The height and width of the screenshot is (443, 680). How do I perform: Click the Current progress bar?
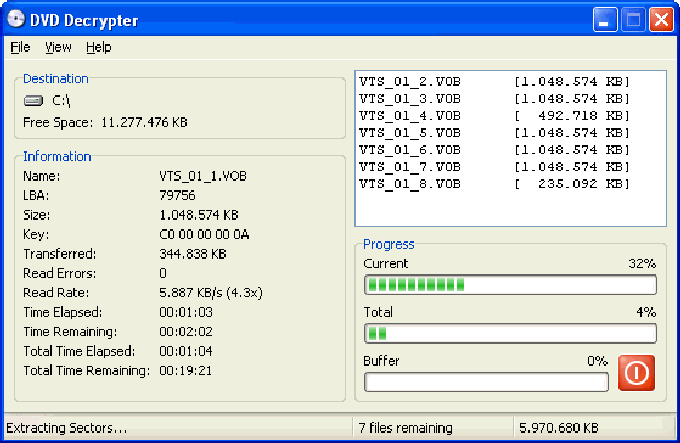510,285
